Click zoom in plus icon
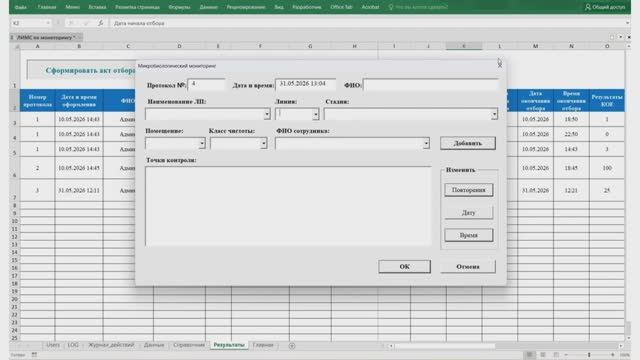 click(613, 355)
